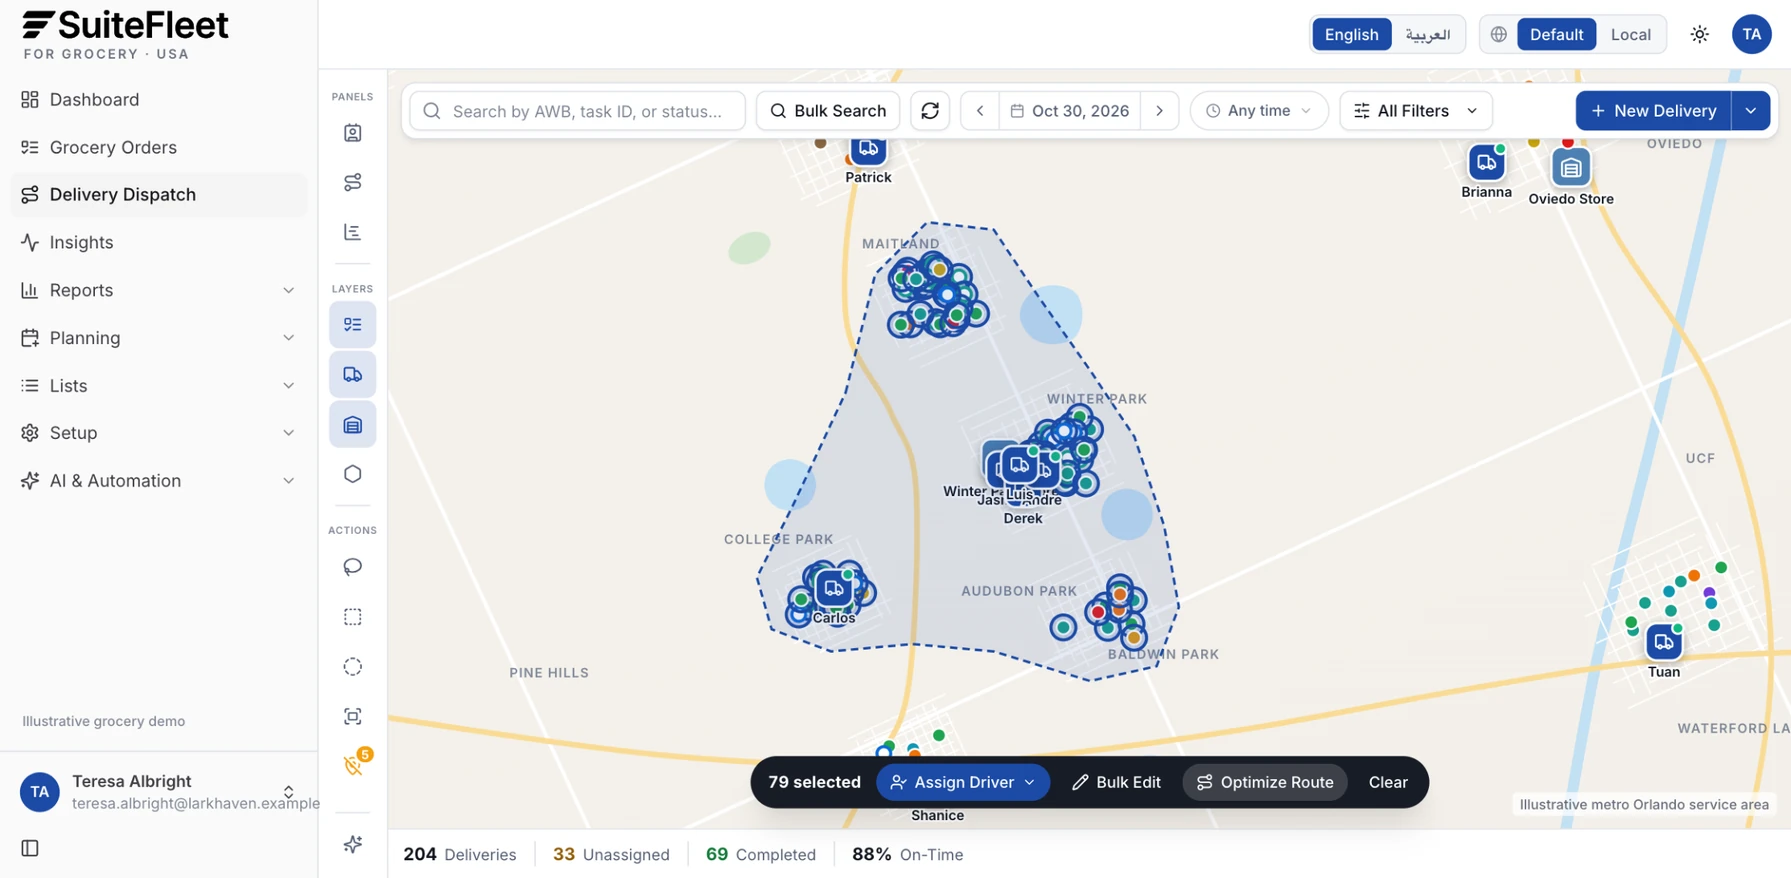Go to next date

(1159, 111)
